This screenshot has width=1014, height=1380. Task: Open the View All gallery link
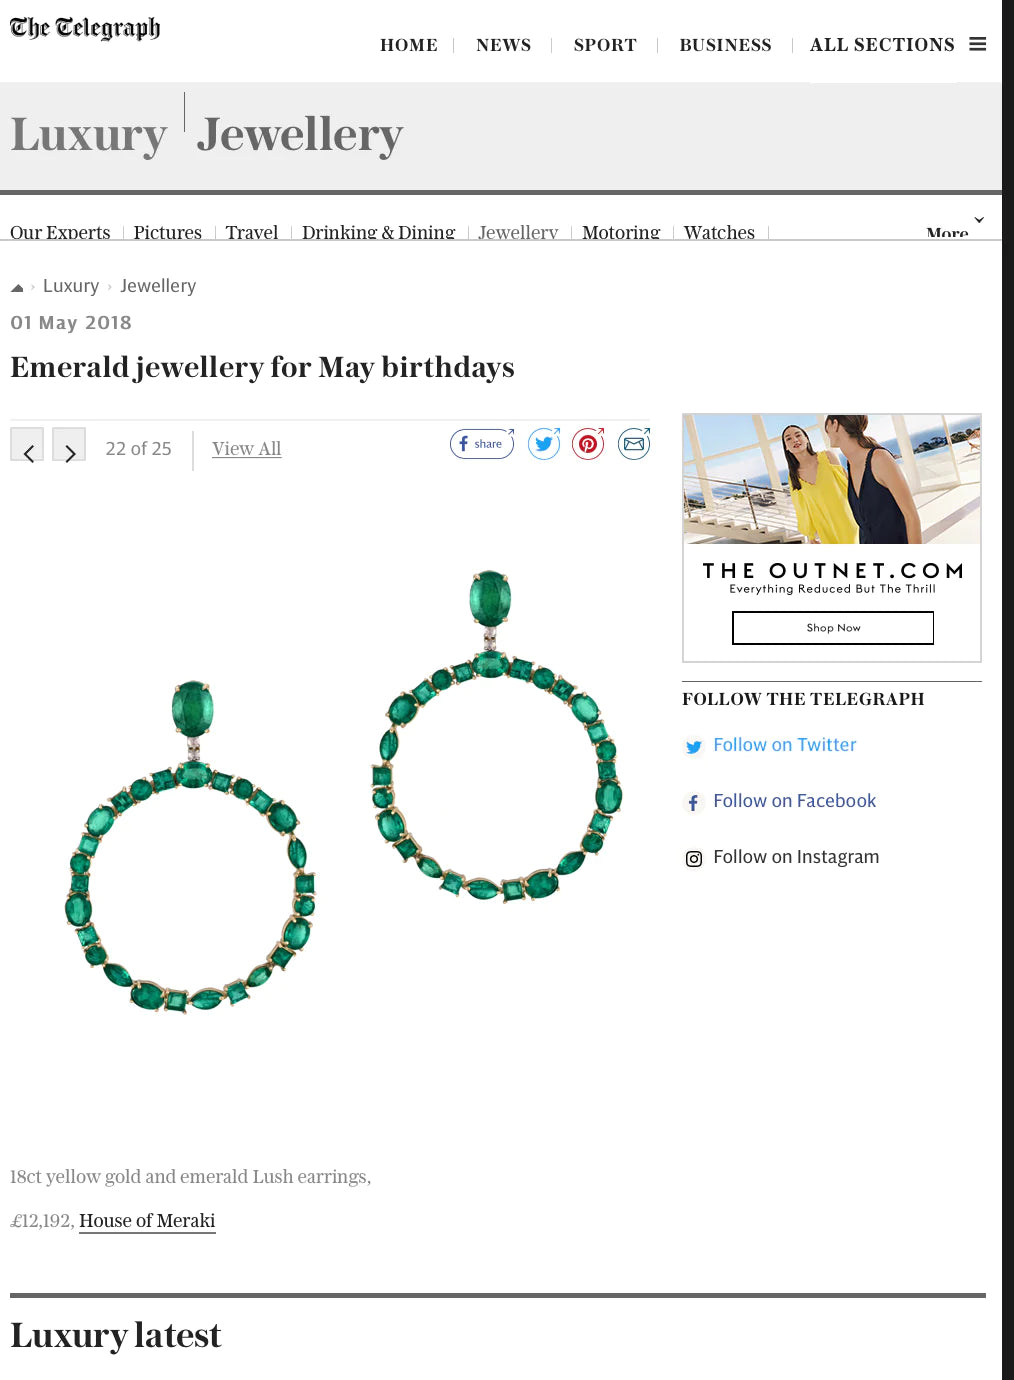pos(246,449)
